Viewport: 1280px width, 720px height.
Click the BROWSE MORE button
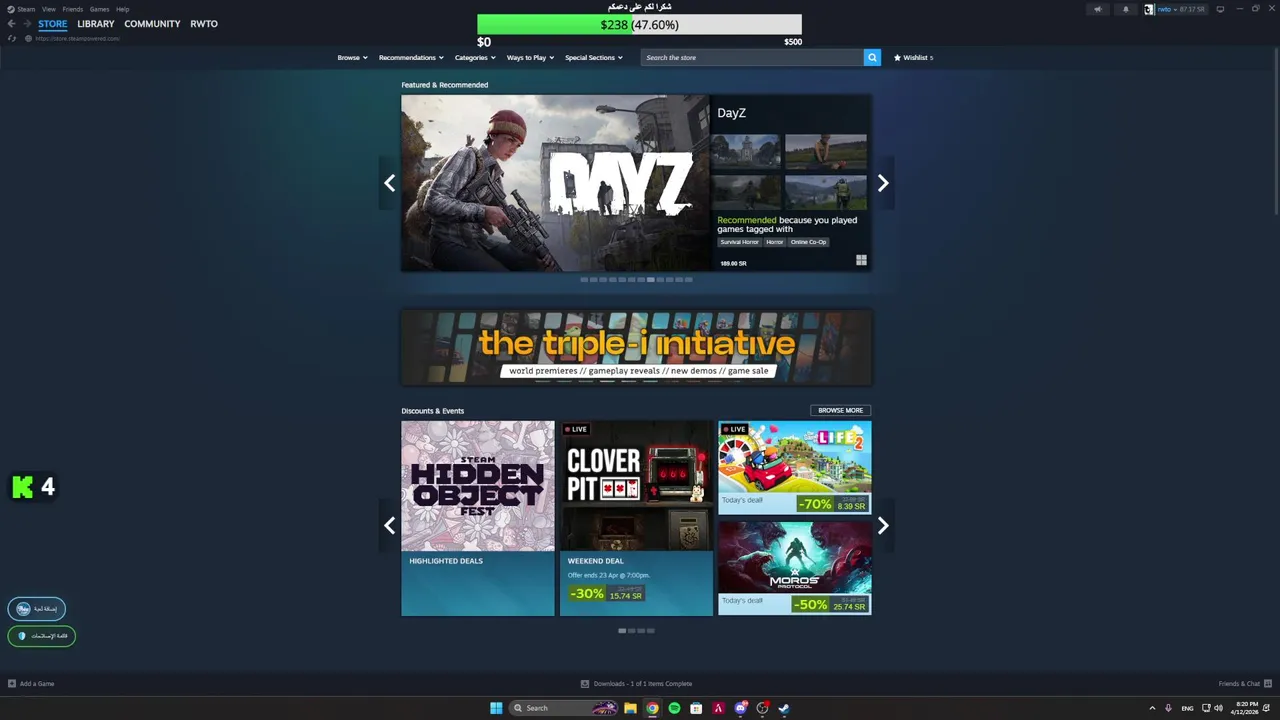coord(840,410)
